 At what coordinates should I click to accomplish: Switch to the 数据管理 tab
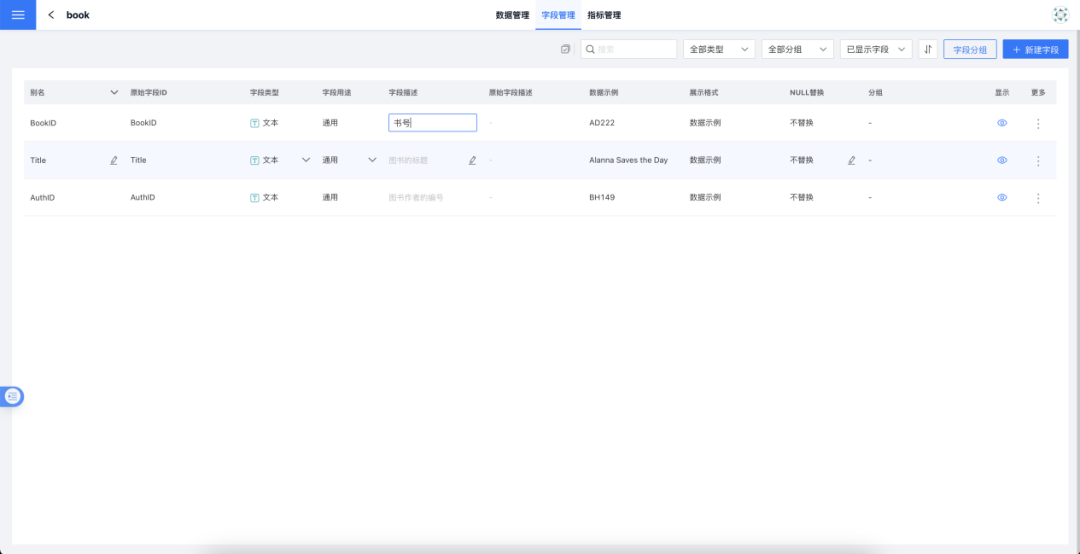[x=512, y=14]
